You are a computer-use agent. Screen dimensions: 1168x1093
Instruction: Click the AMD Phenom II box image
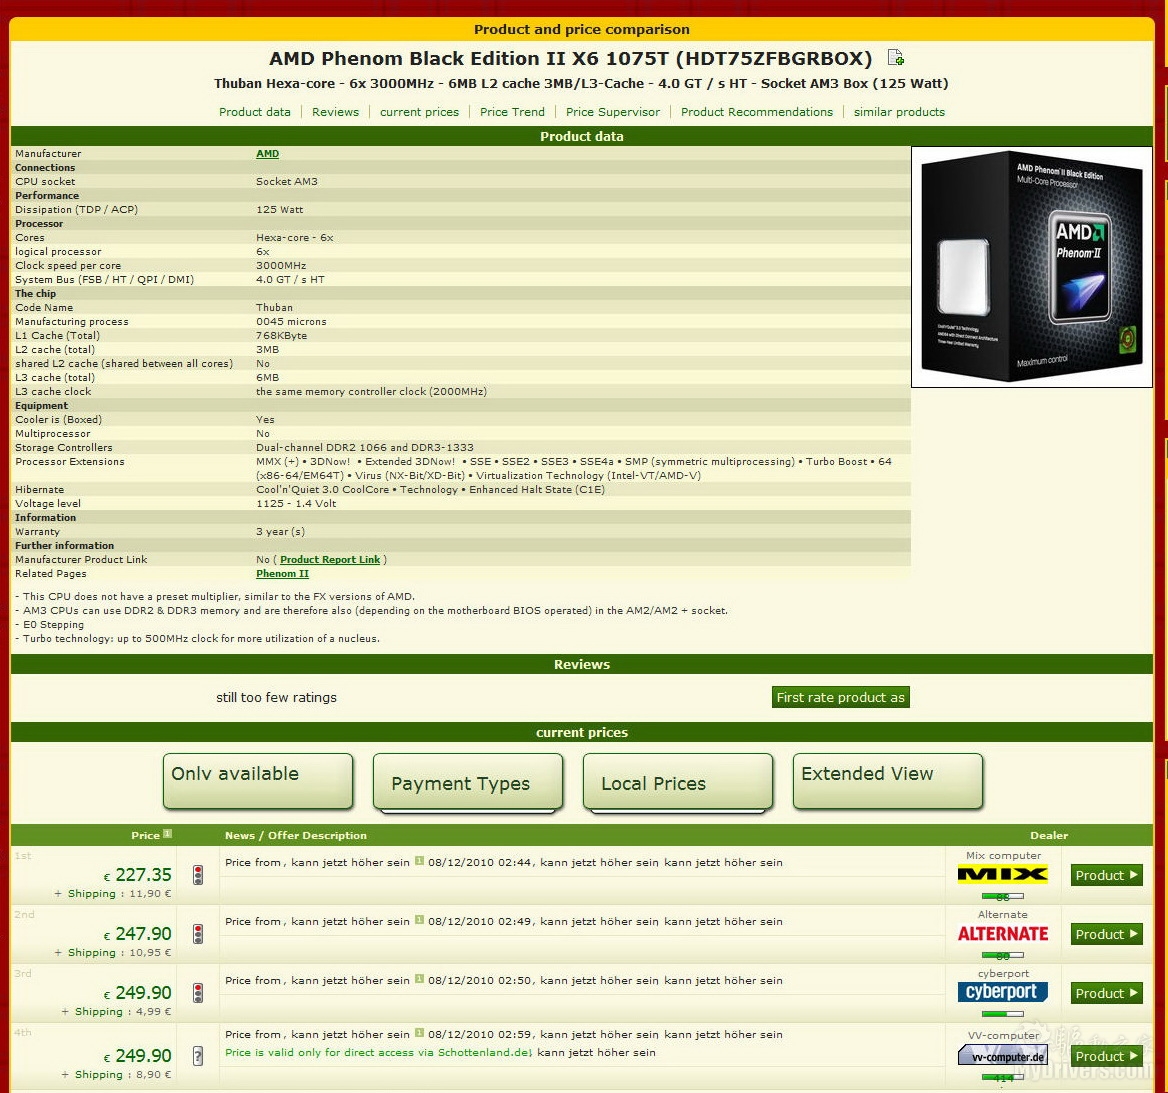pyautogui.click(x=1032, y=267)
